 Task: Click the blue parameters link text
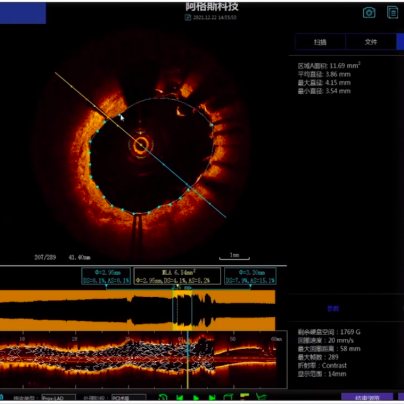click(x=333, y=309)
